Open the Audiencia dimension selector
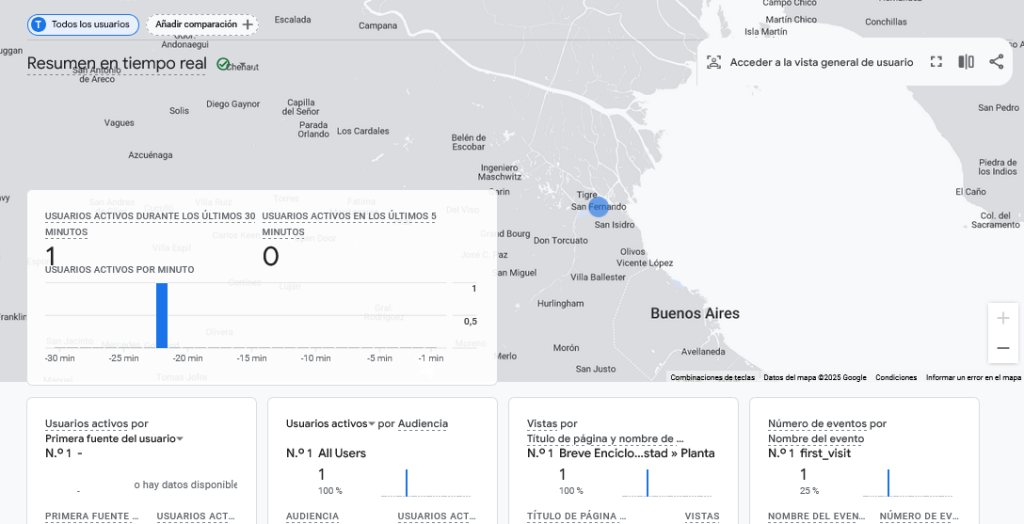Viewport: 1024px width, 524px height. click(422, 424)
